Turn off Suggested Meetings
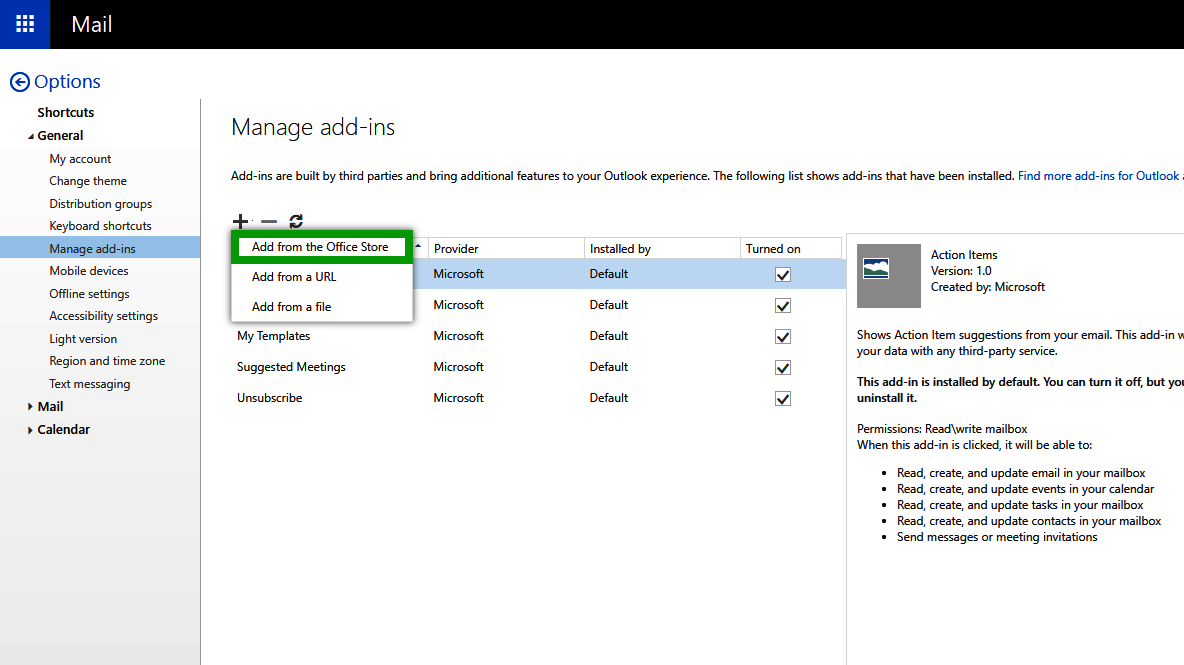 (783, 368)
